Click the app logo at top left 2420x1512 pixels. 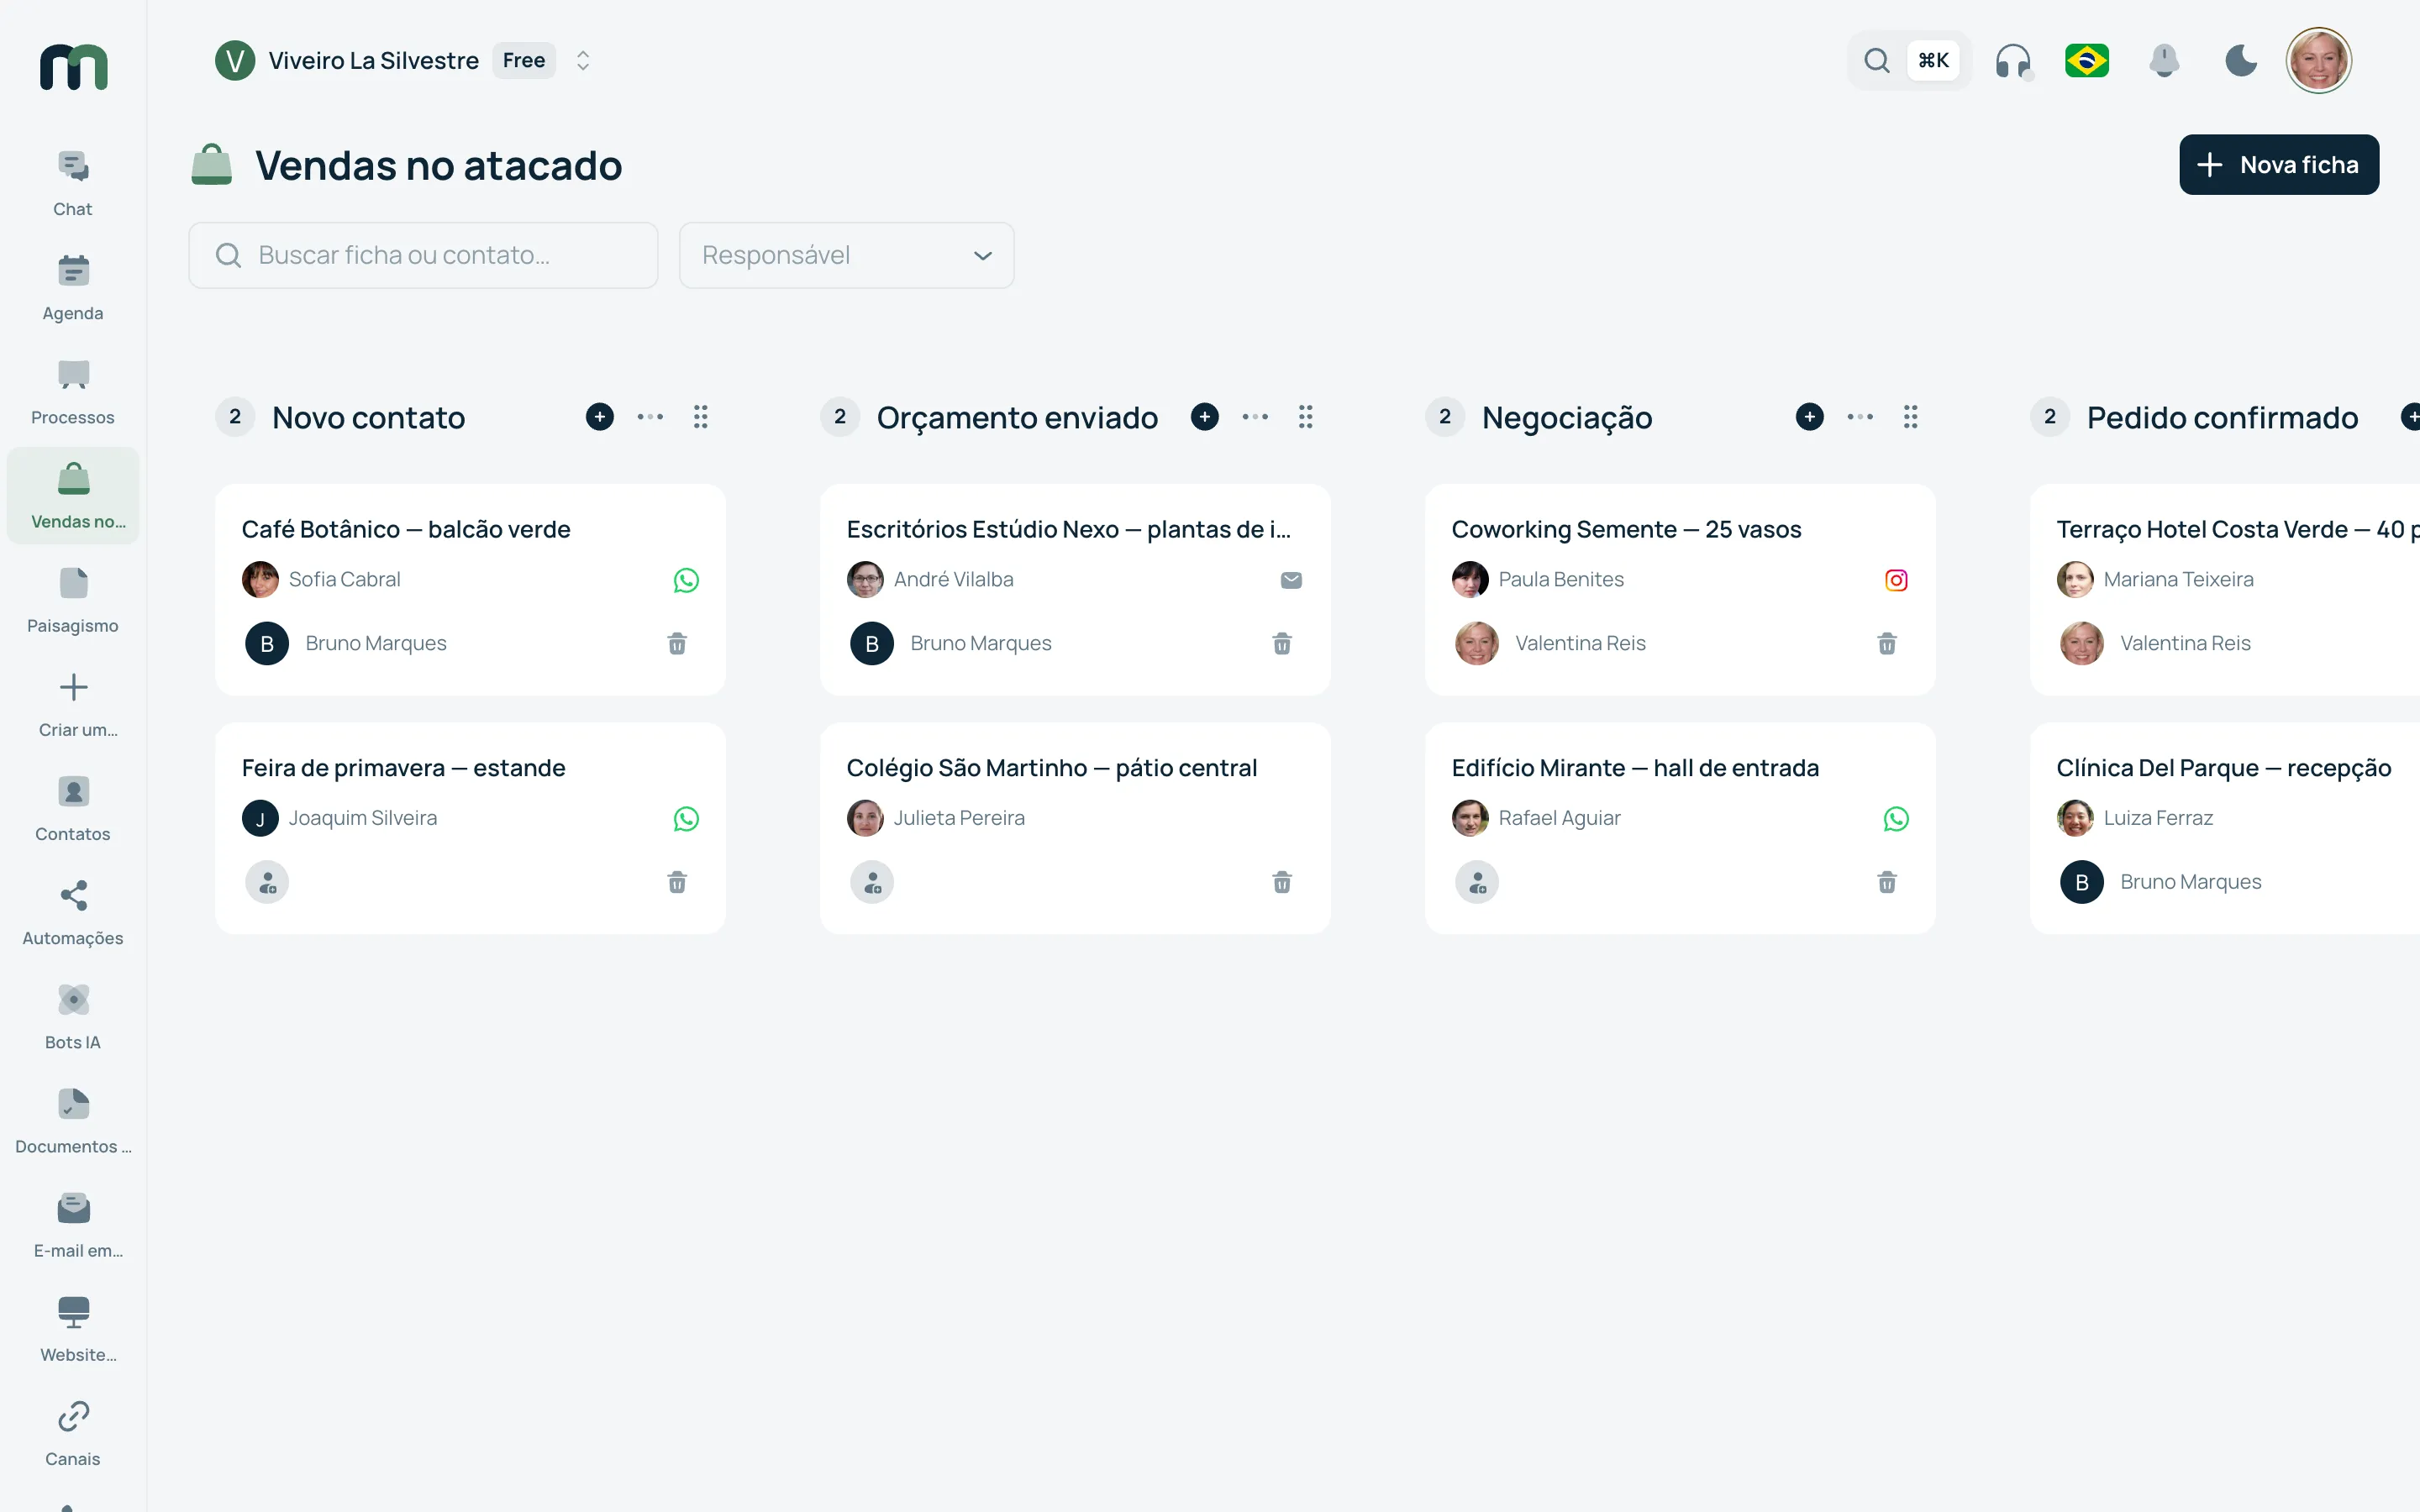click(73, 67)
